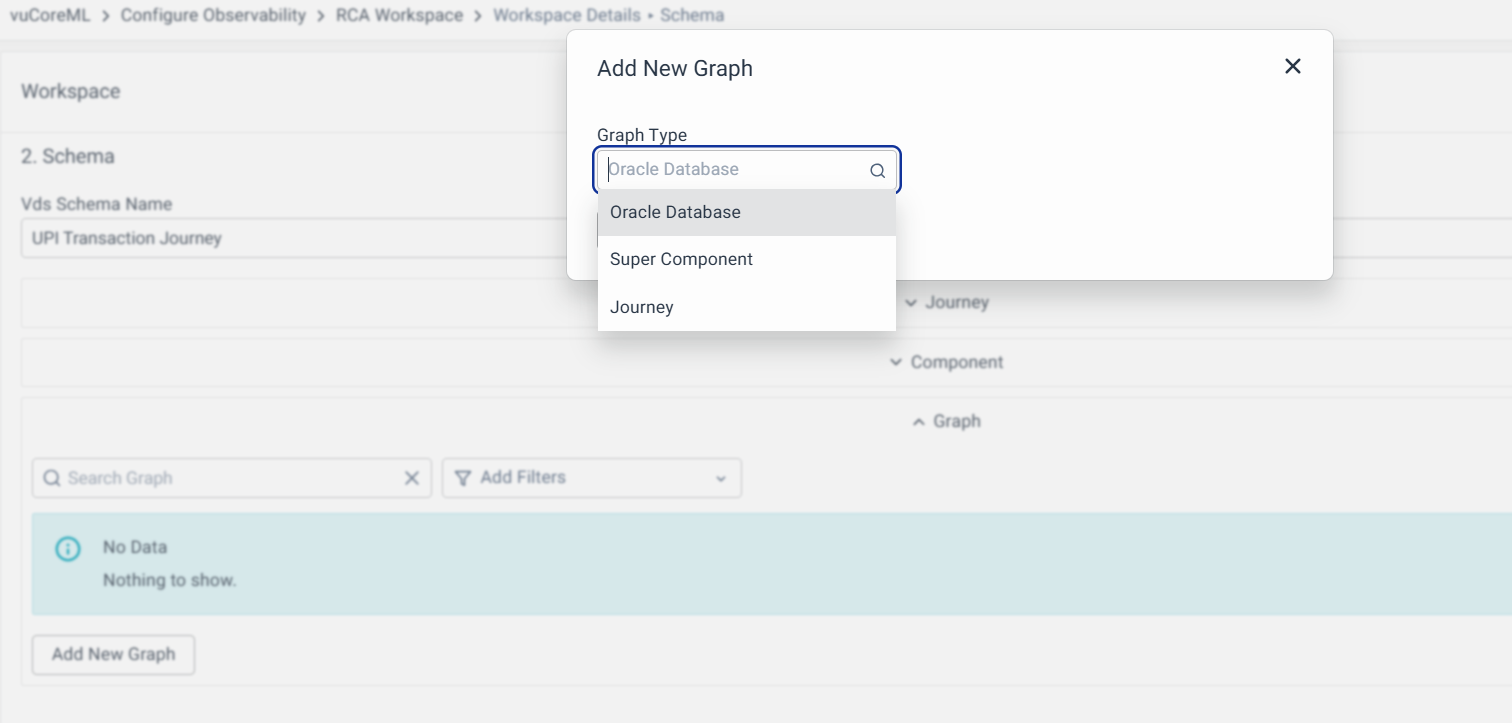The width and height of the screenshot is (1512, 723).
Task: Open Configure Observability breadcrumb link
Action: click(x=213, y=15)
